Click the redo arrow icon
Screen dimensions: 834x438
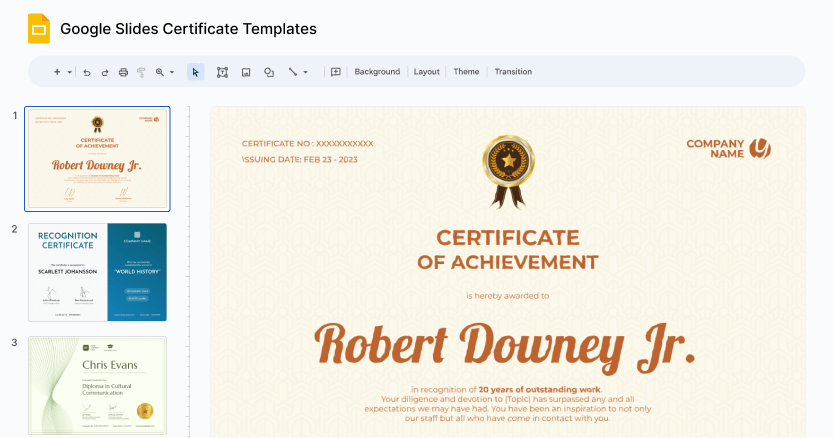click(x=105, y=72)
